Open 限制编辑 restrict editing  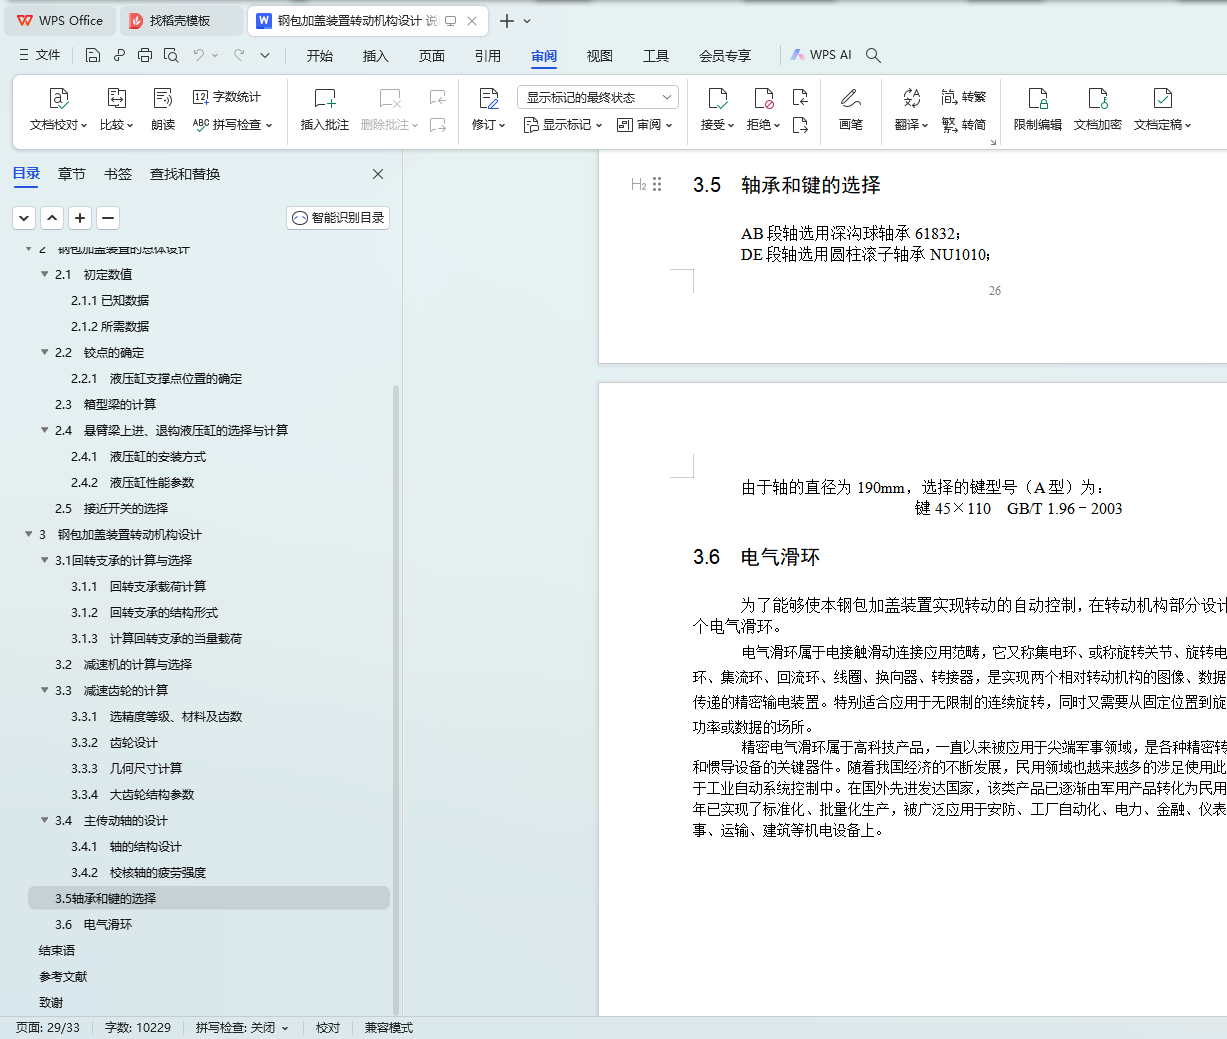pos(1038,109)
